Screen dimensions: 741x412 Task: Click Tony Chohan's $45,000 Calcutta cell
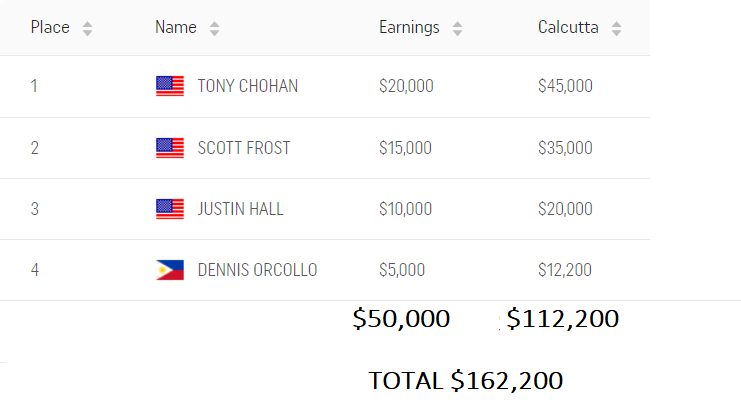[x=565, y=86]
